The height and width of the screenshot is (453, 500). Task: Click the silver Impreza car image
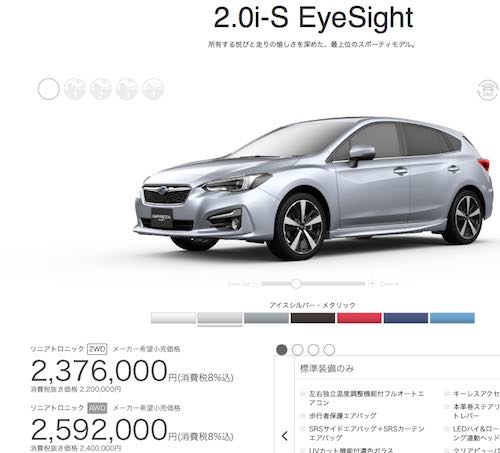[313, 188]
